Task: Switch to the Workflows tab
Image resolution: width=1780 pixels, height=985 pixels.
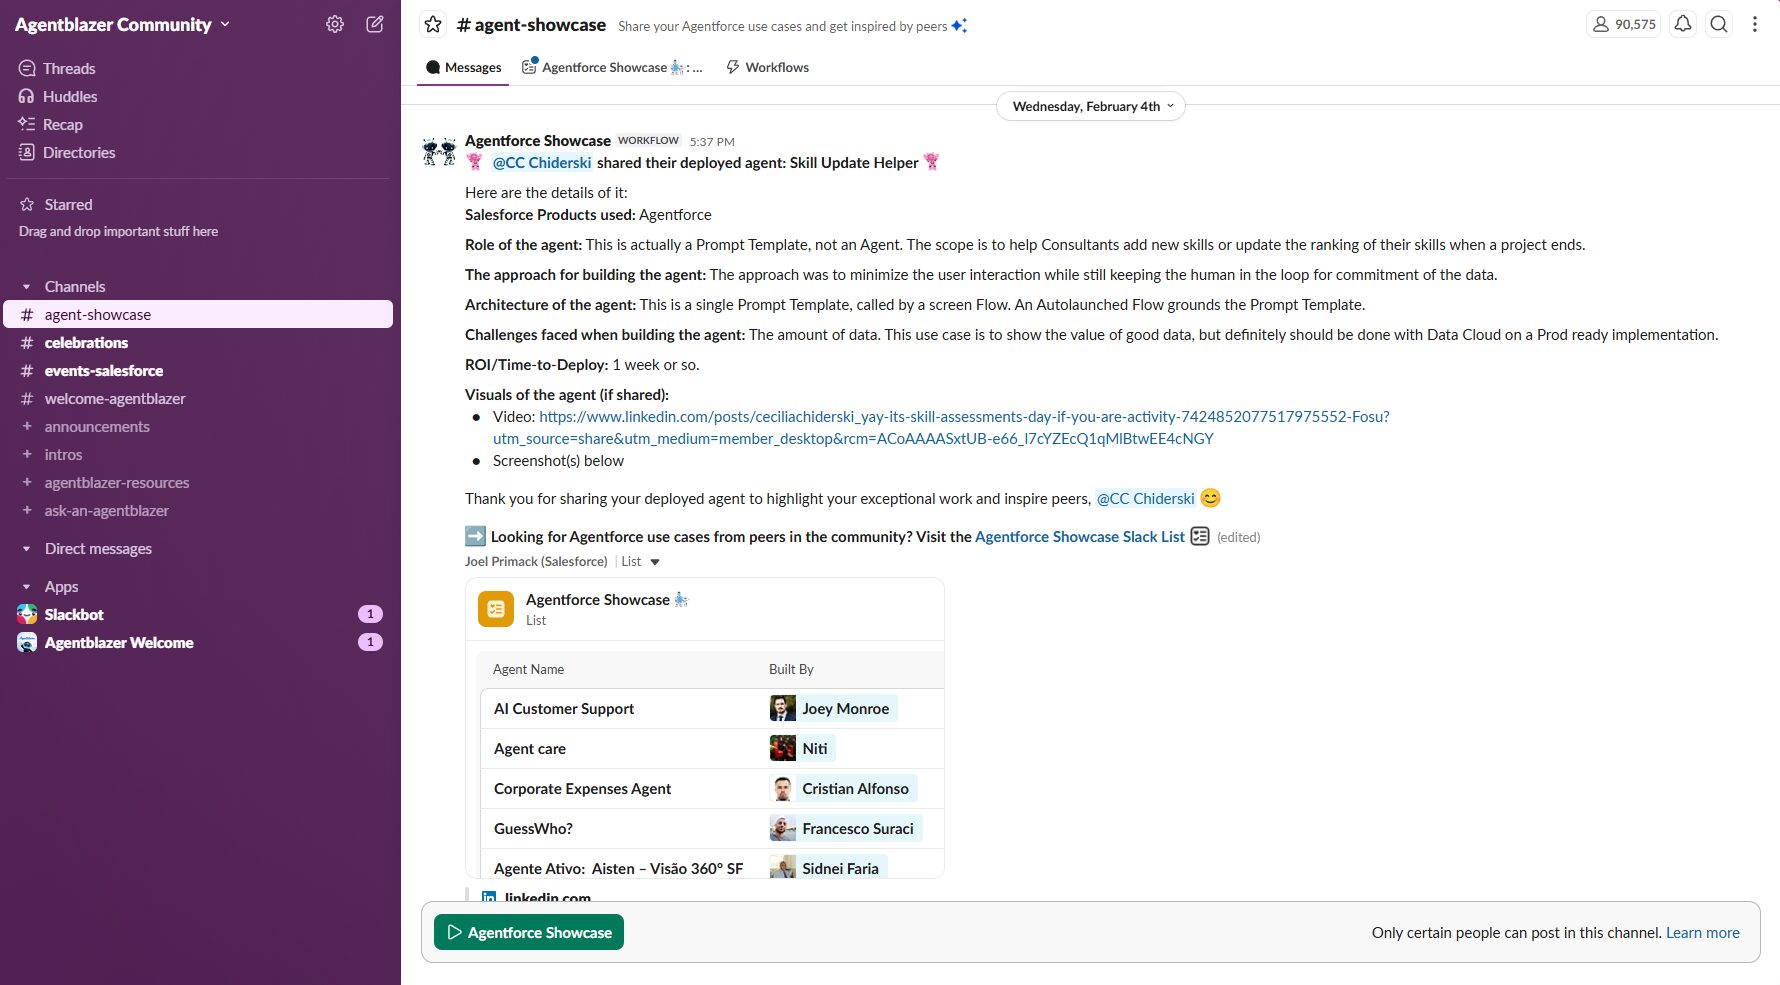Action: click(767, 67)
